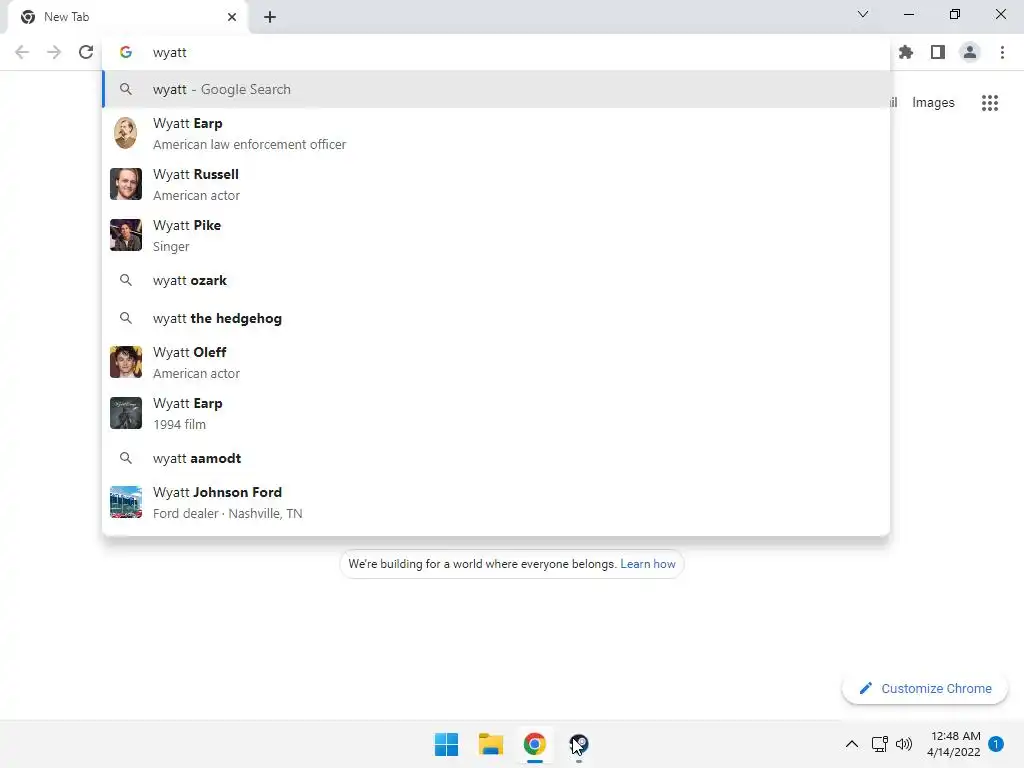Click the Chrome taskbar icon
This screenshot has height=768, width=1024.
pos(534,744)
